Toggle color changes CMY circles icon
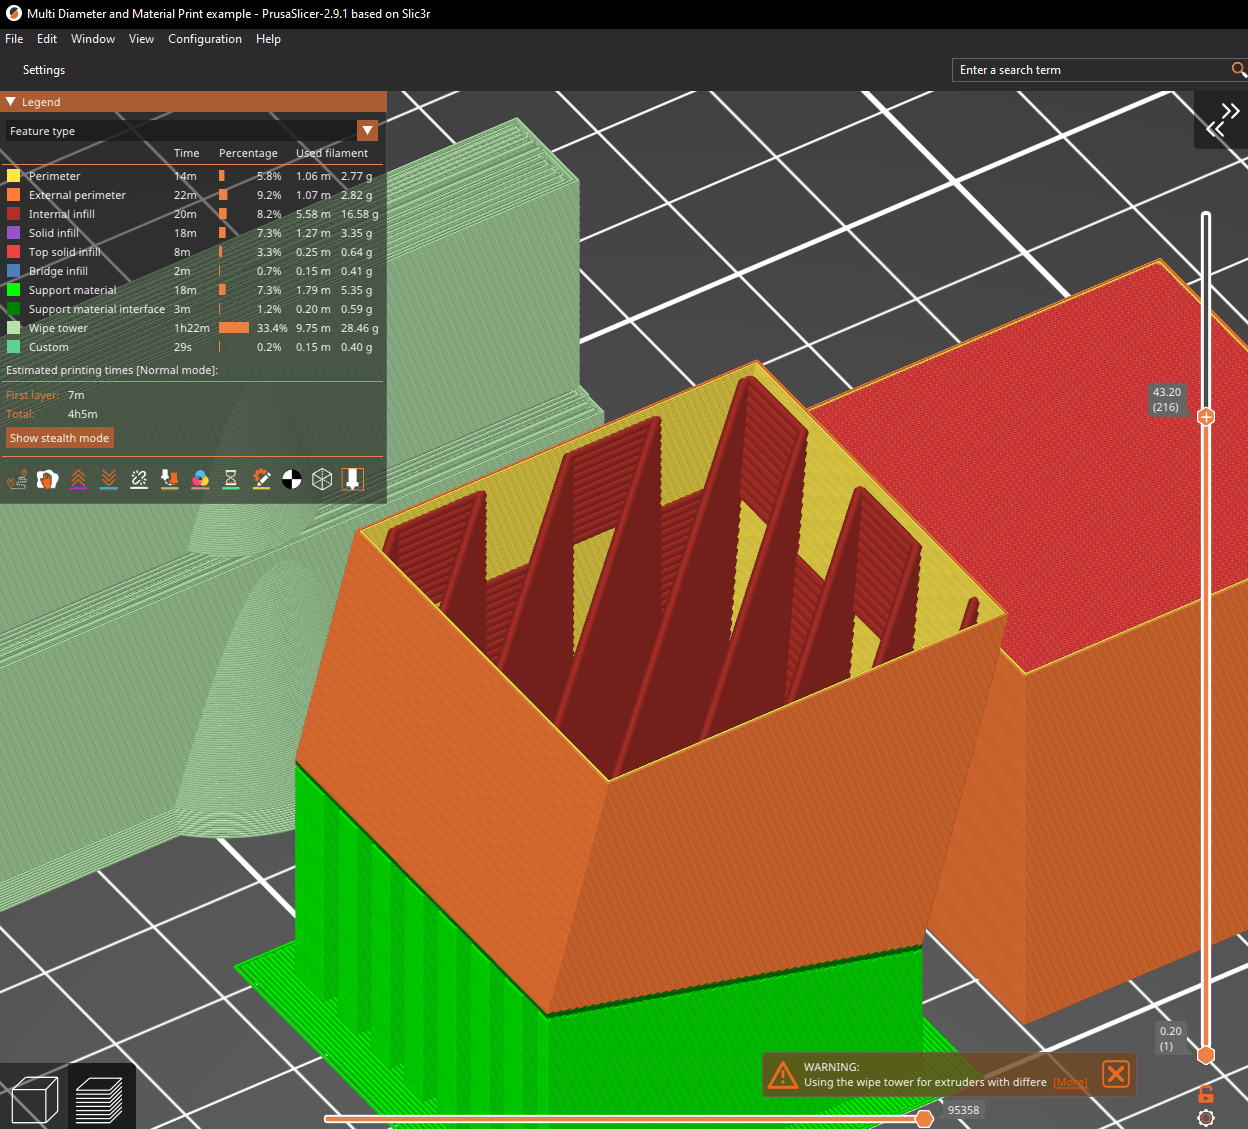Image resolution: width=1248 pixels, height=1129 pixels. point(200,480)
